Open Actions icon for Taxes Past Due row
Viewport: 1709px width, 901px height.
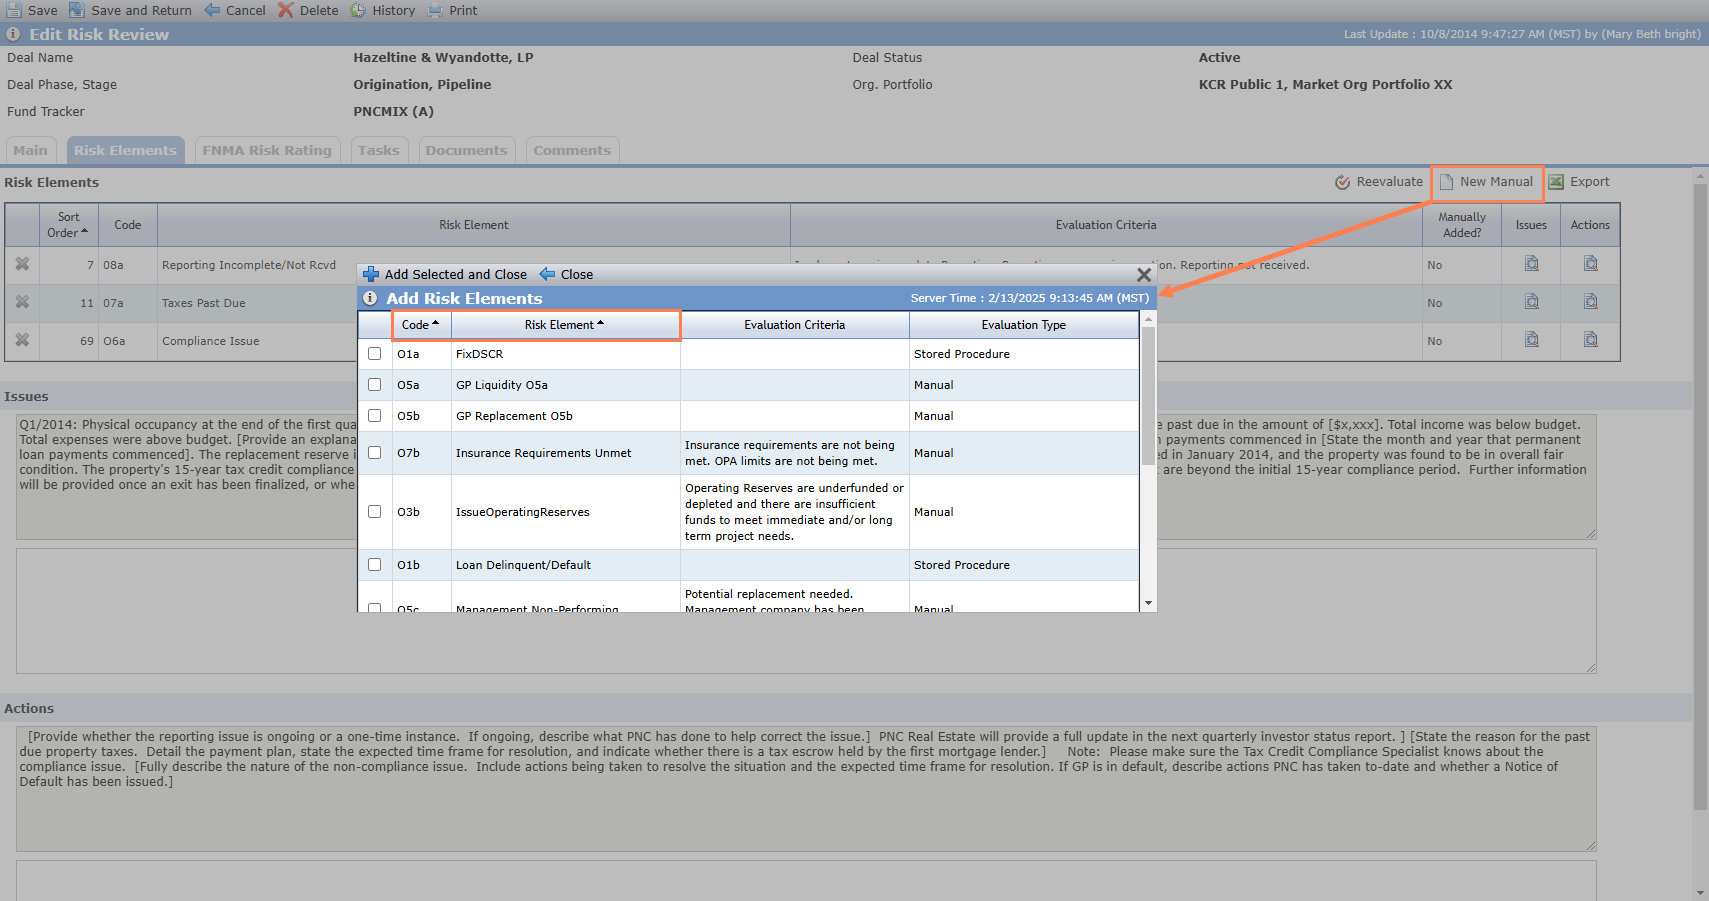click(1590, 302)
